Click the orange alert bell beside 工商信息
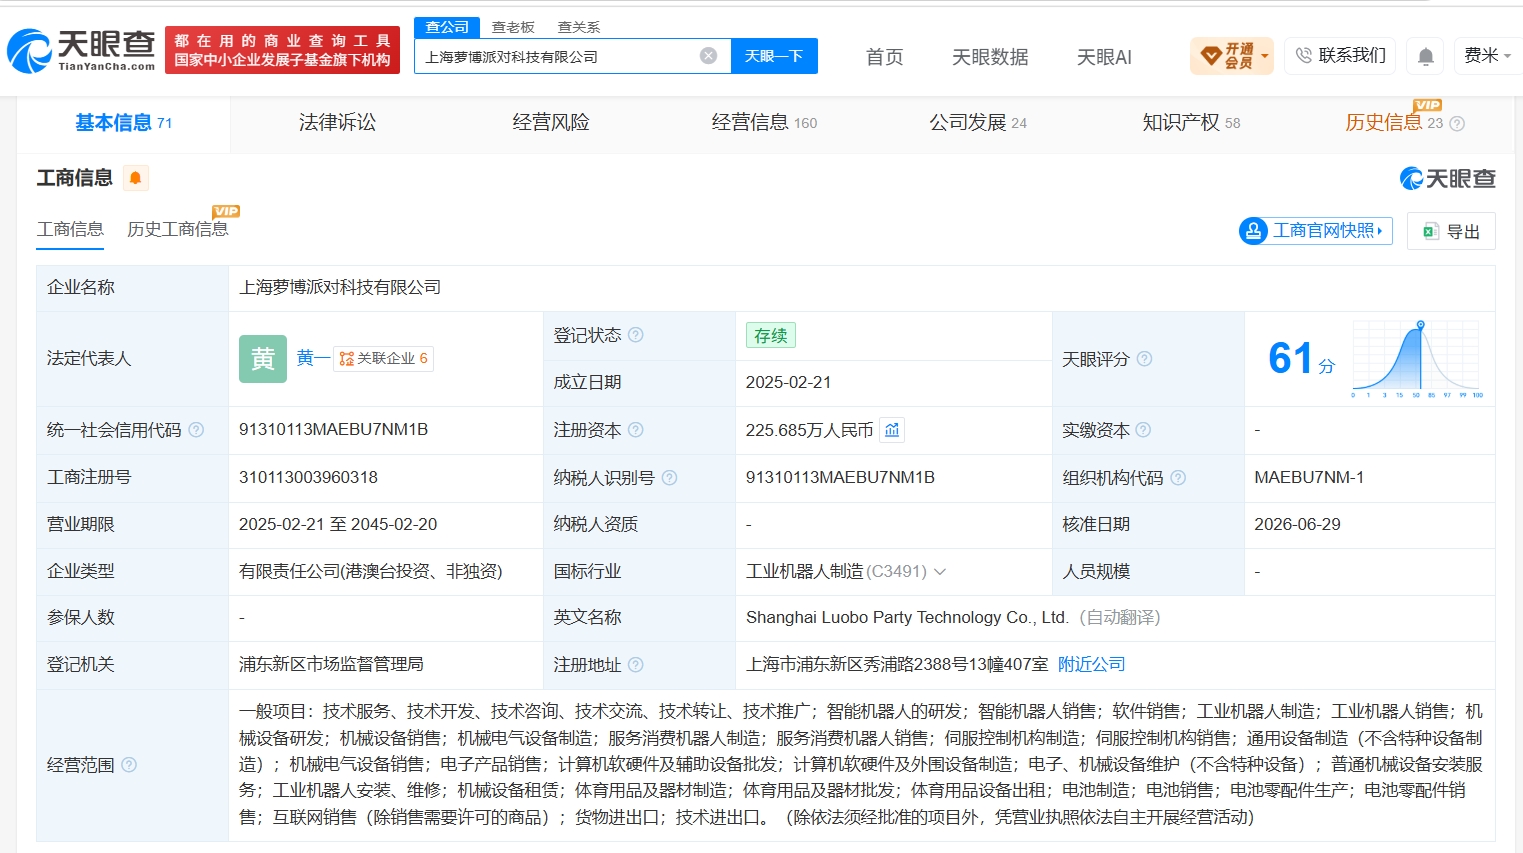 pos(135,178)
